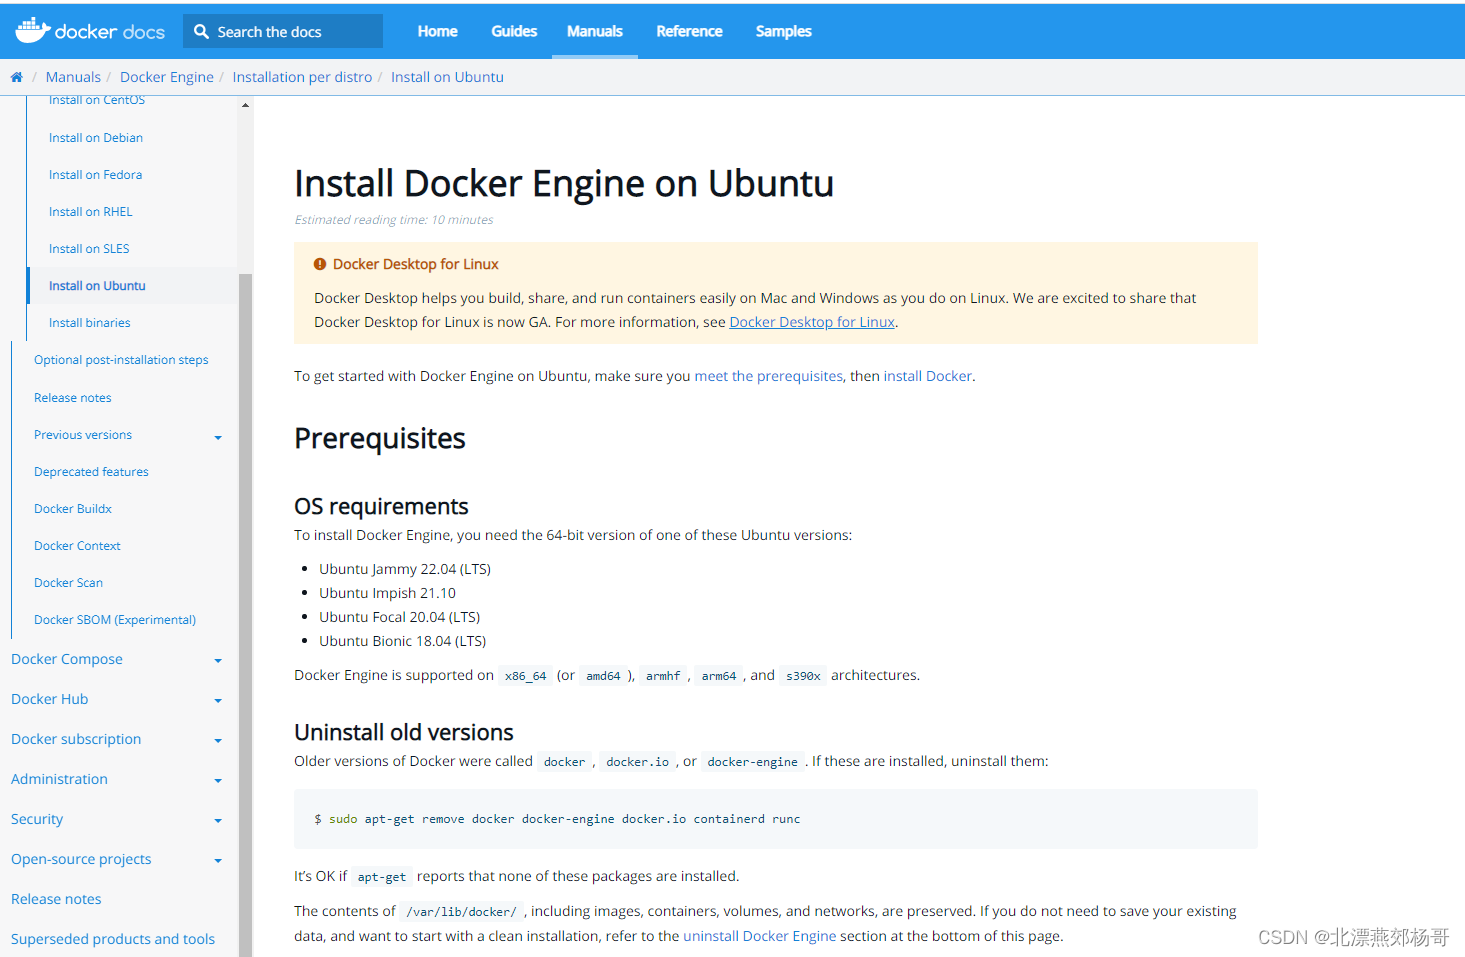Click Install on Ubuntu breadcrumb
The height and width of the screenshot is (957, 1465).
(447, 77)
